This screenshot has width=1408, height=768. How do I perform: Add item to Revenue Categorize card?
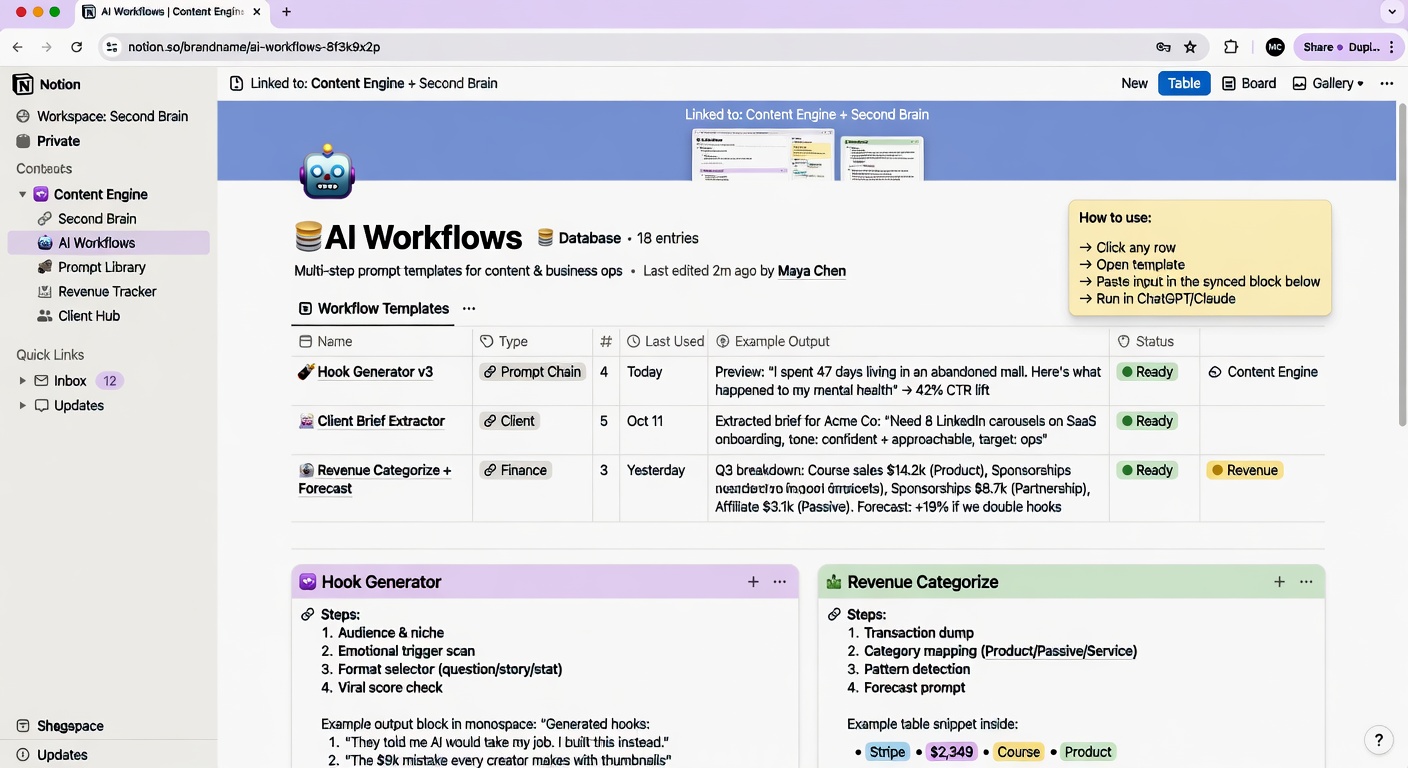click(1279, 582)
